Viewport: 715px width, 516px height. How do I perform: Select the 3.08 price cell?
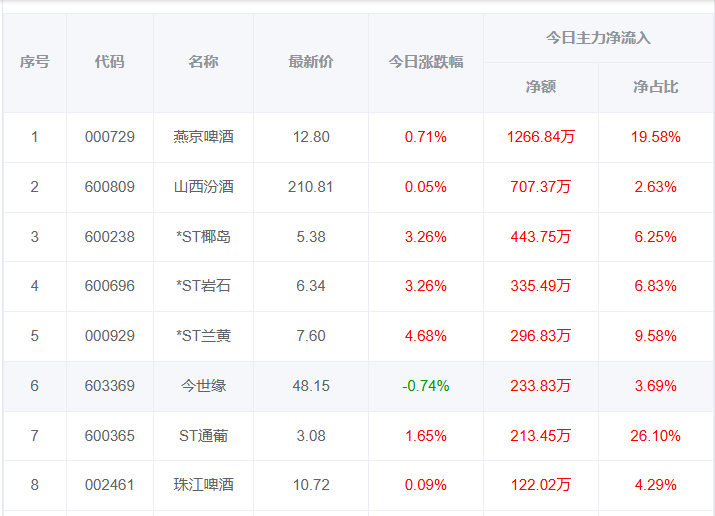pyautogui.click(x=311, y=436)
